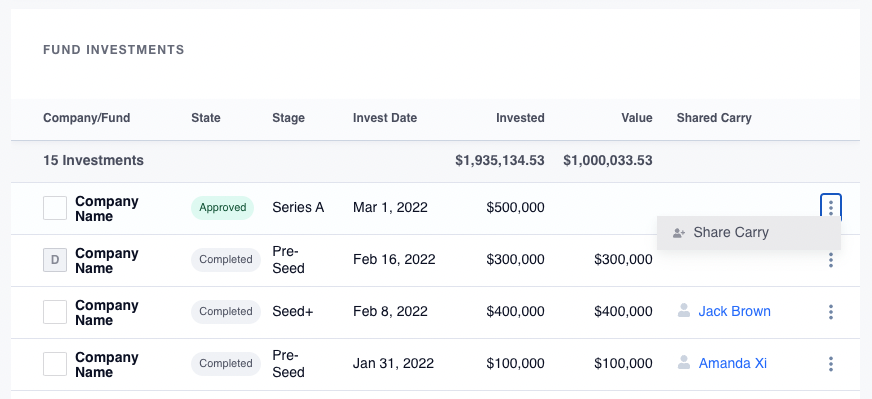The width and height of the screenshot is (872, 399).
Task: Click the empty logo box on the Jan 31, 2022 row
Action: [x=55, y=364]
